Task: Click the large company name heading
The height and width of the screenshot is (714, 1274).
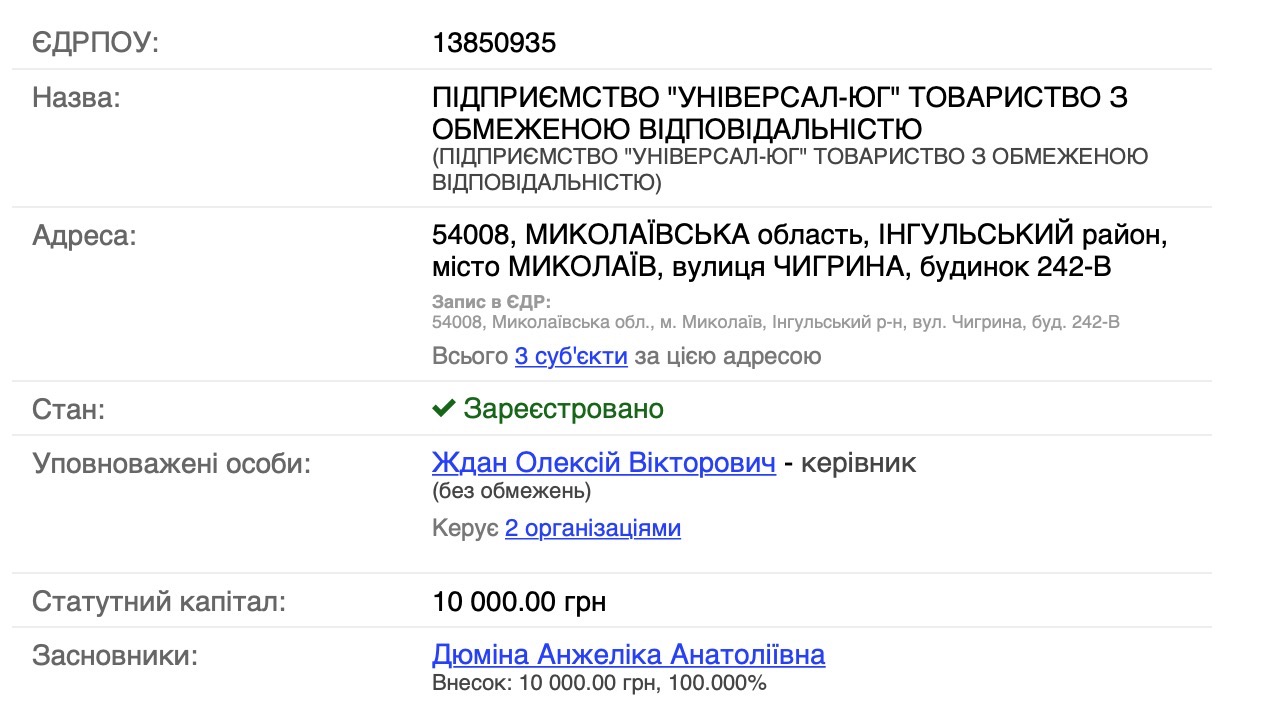Action: click(779, 113)
